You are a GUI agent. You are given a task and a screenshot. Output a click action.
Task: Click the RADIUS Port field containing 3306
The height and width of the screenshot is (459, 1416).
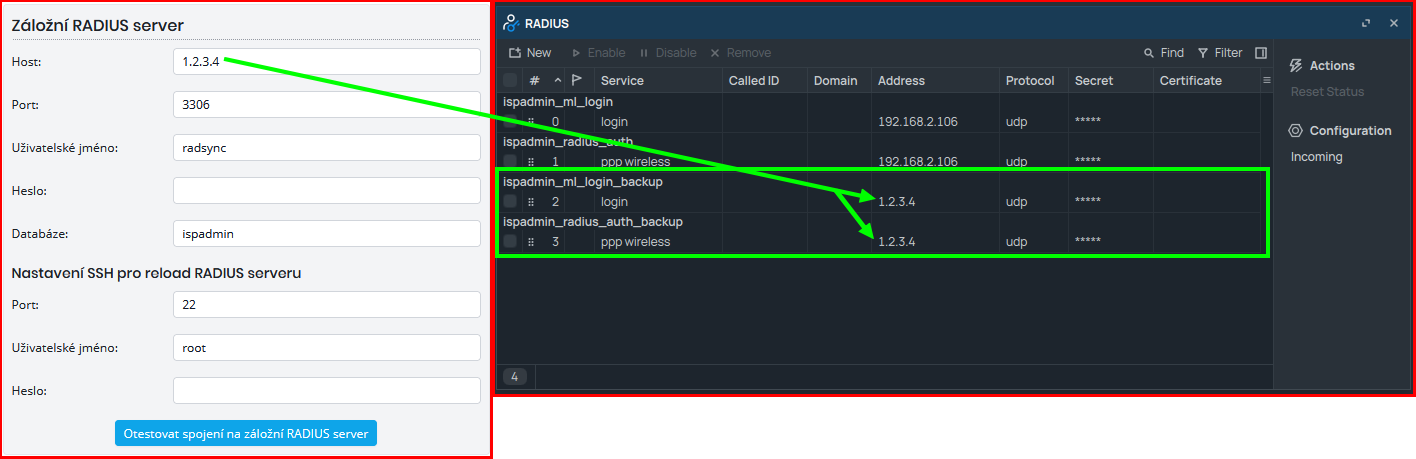(x=327, y=104)
